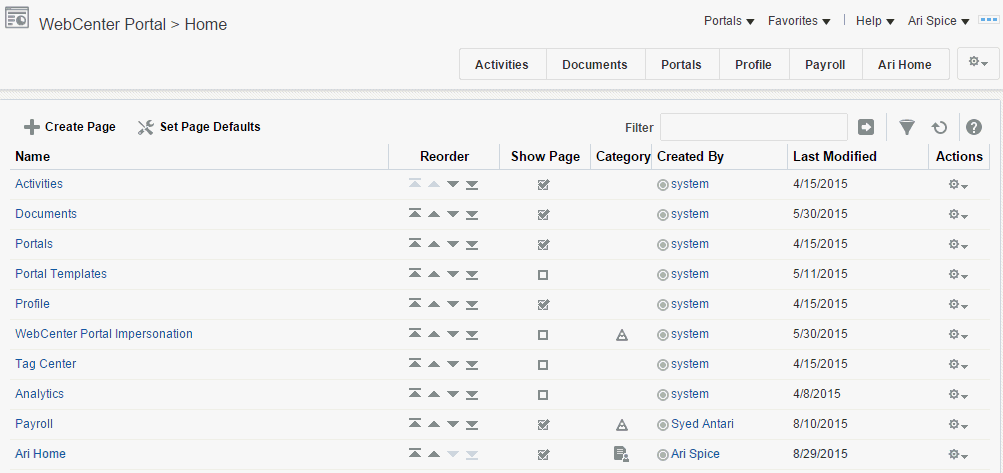Expand the Favorites dropdown menu

(x=799, y=20)
